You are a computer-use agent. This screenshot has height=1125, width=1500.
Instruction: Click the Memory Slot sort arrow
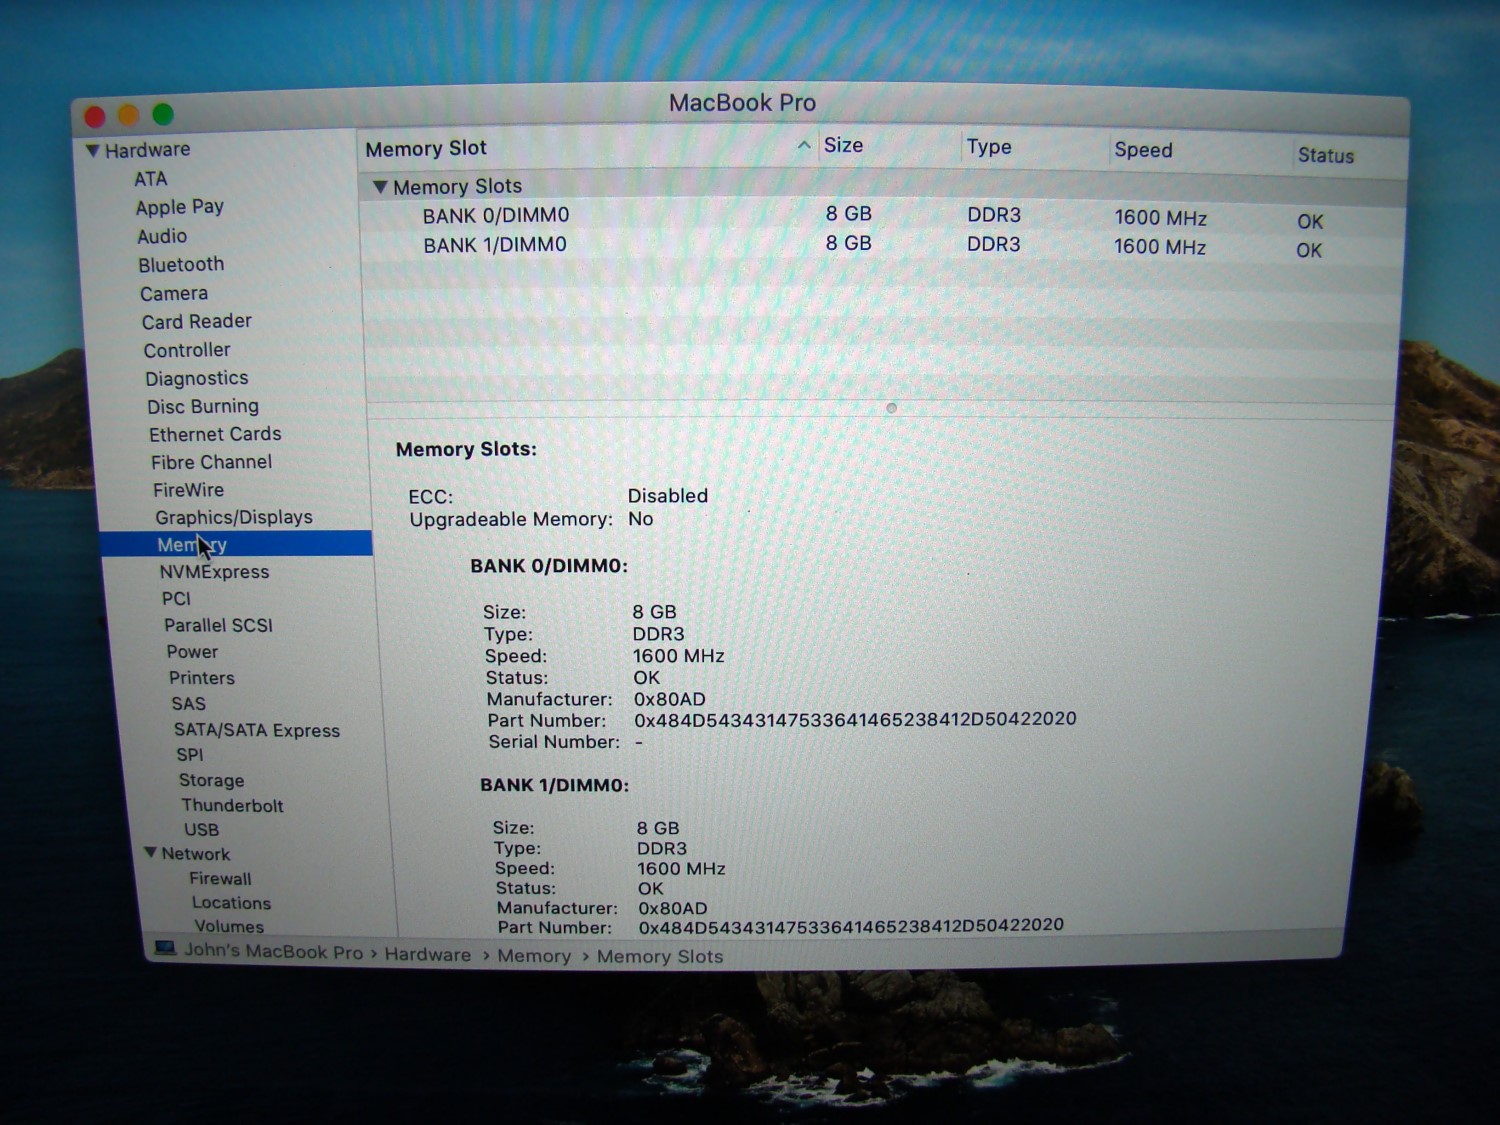(x=804, y=146)
